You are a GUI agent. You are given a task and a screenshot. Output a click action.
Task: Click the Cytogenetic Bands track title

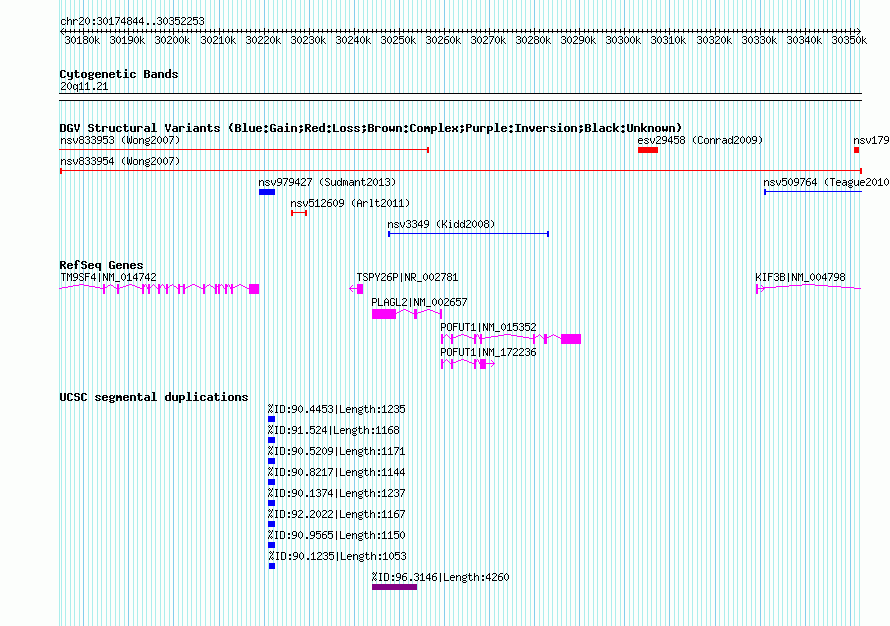pyautogui.click(x=119, y=74)
